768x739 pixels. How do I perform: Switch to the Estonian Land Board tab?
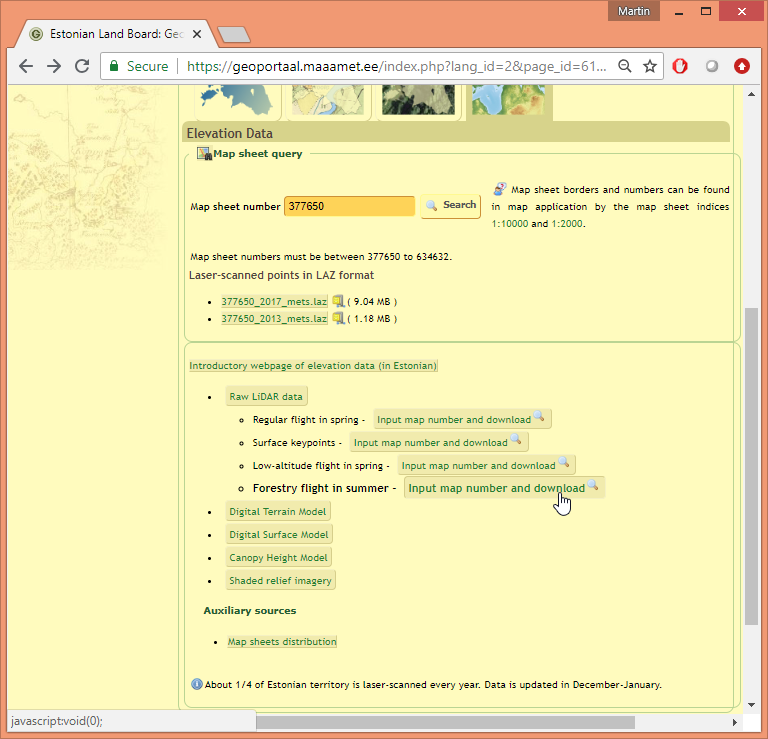117,33
